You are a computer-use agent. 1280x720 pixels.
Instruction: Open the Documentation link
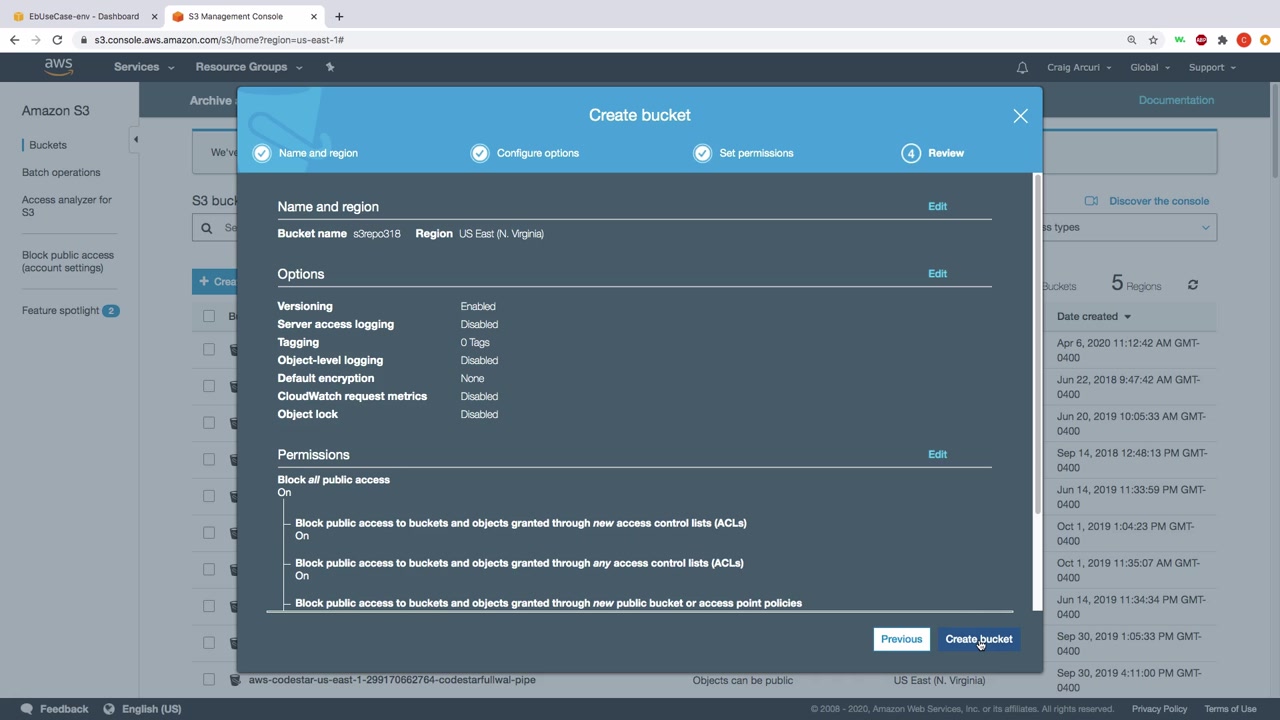pyautogui.click(x=1176, y=100)
